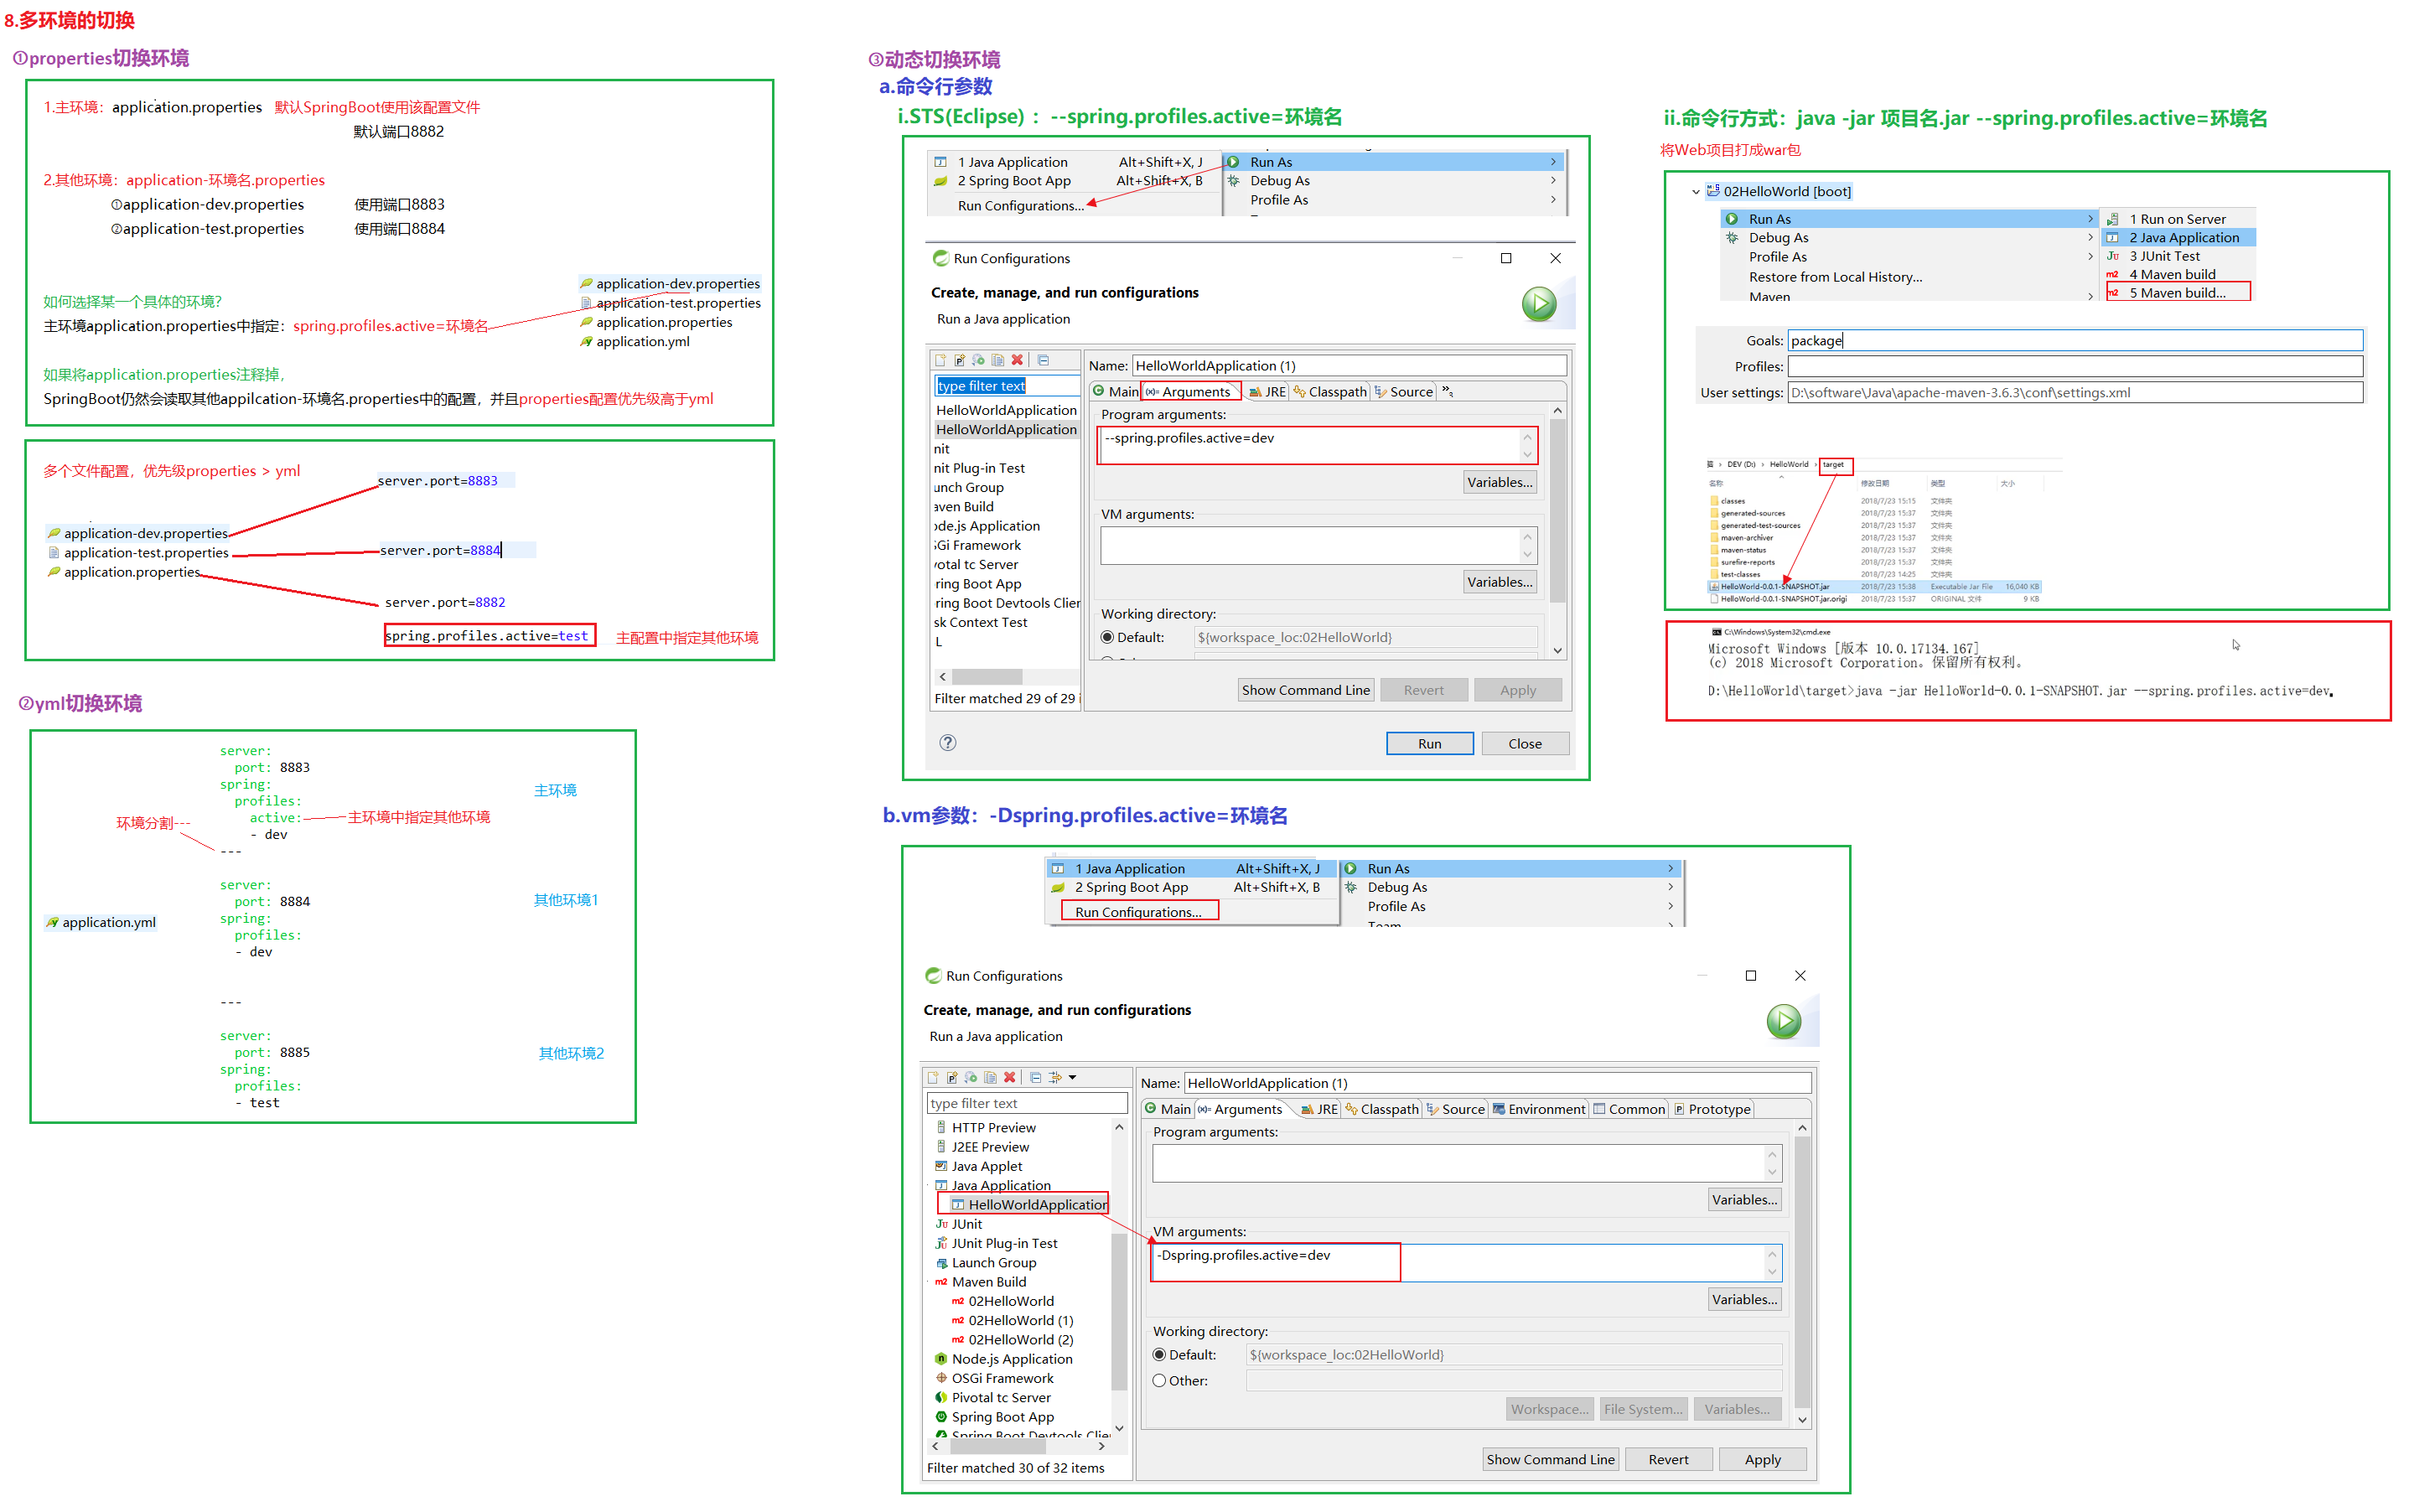
Task: Click the help question mark icon
Action: (947, 742)
